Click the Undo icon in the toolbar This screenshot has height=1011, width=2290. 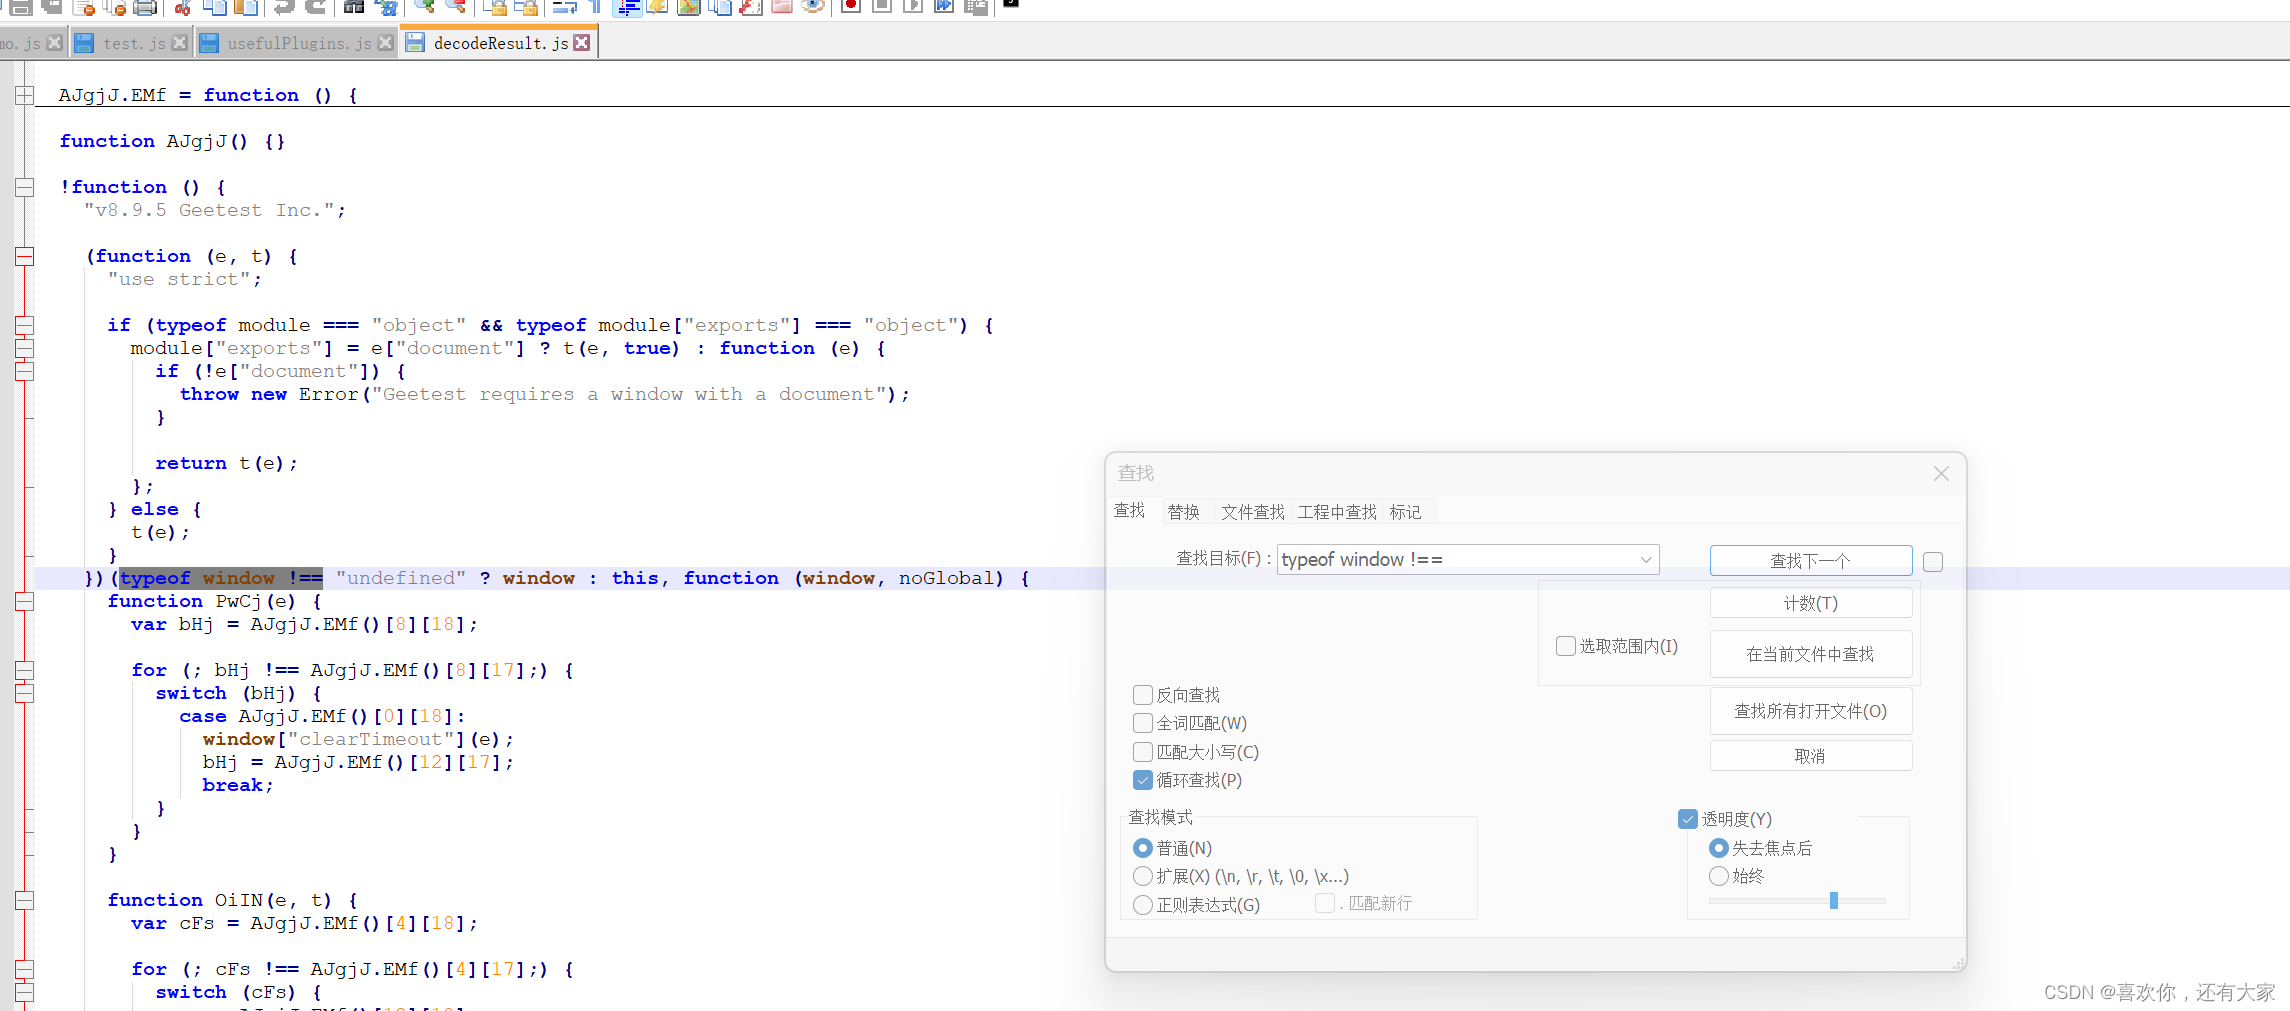(x=286, y=8)
